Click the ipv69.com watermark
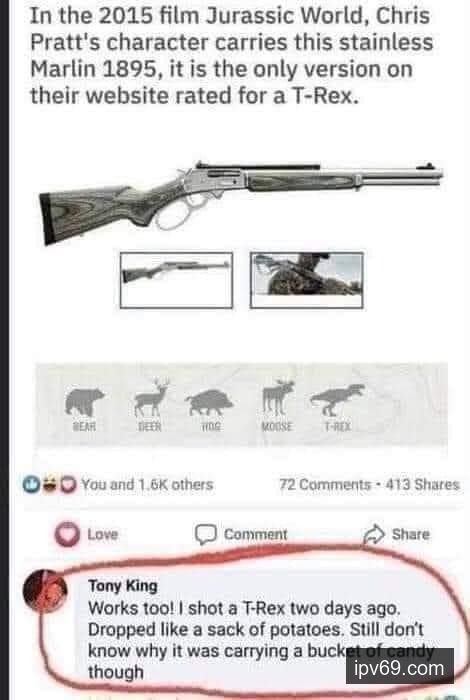The height and width of the screenshot is (700, 470). click(399, 668)
